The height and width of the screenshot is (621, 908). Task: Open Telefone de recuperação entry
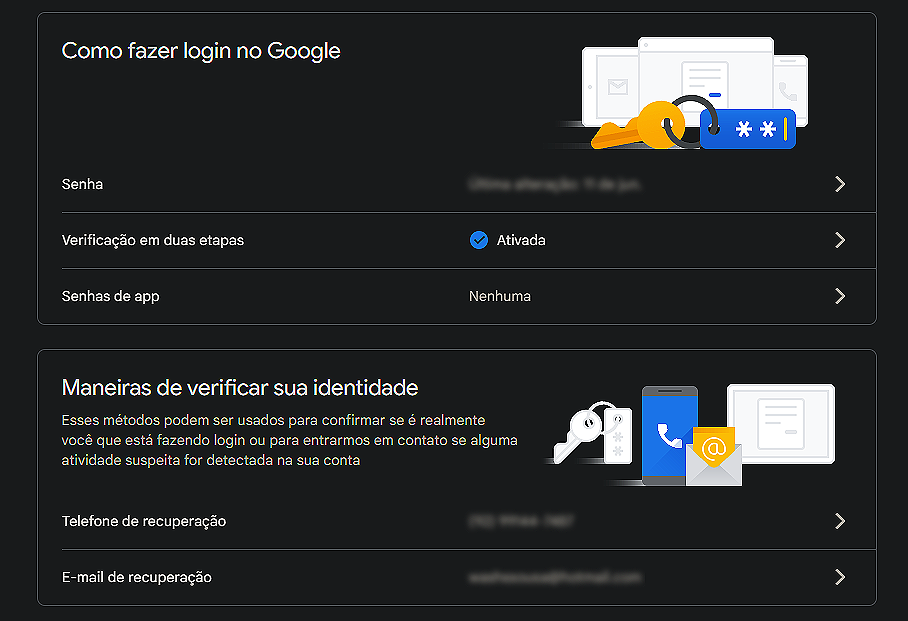(x=144, y=521)
